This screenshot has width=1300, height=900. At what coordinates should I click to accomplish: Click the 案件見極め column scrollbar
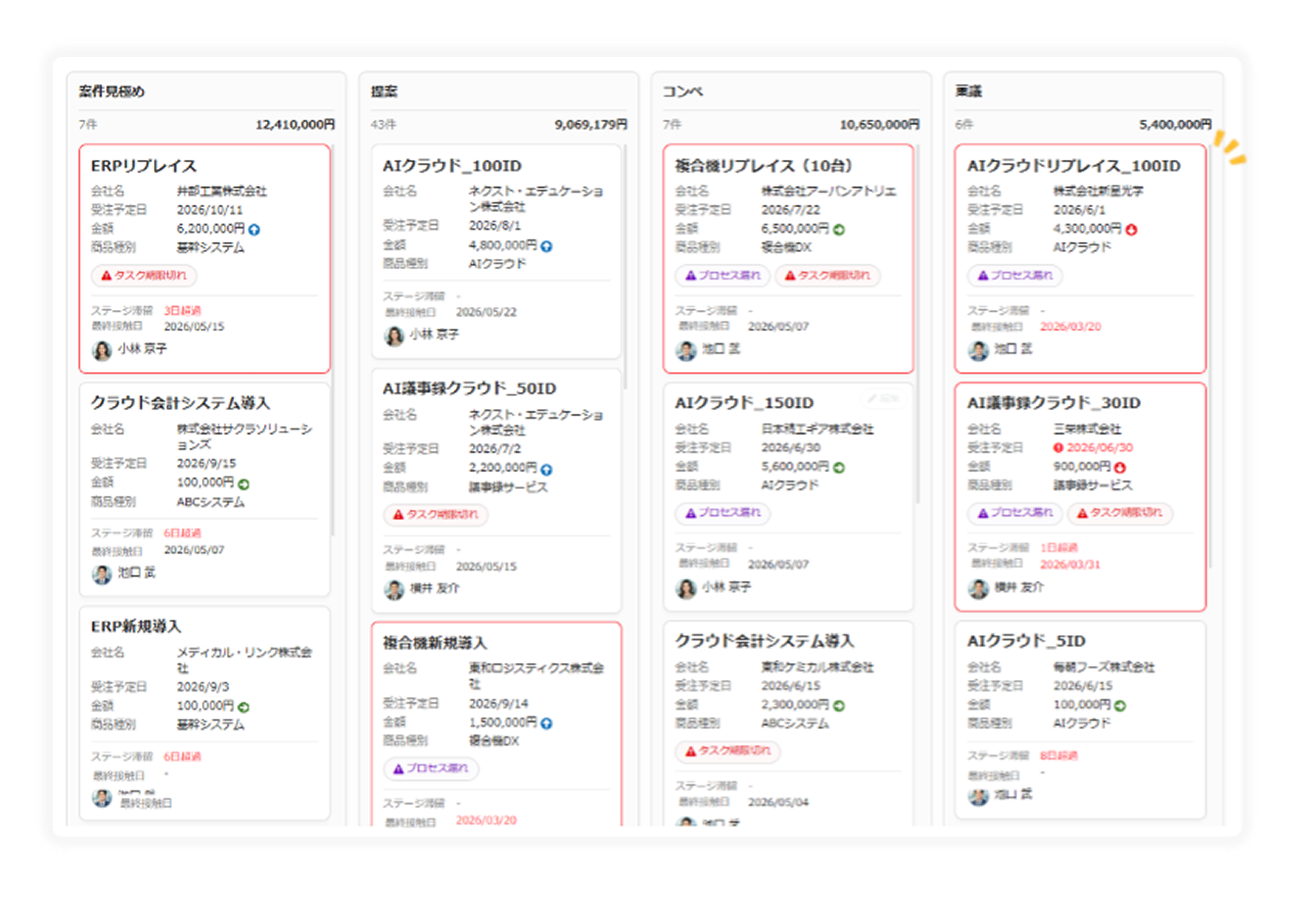click(x=334, y=340)
